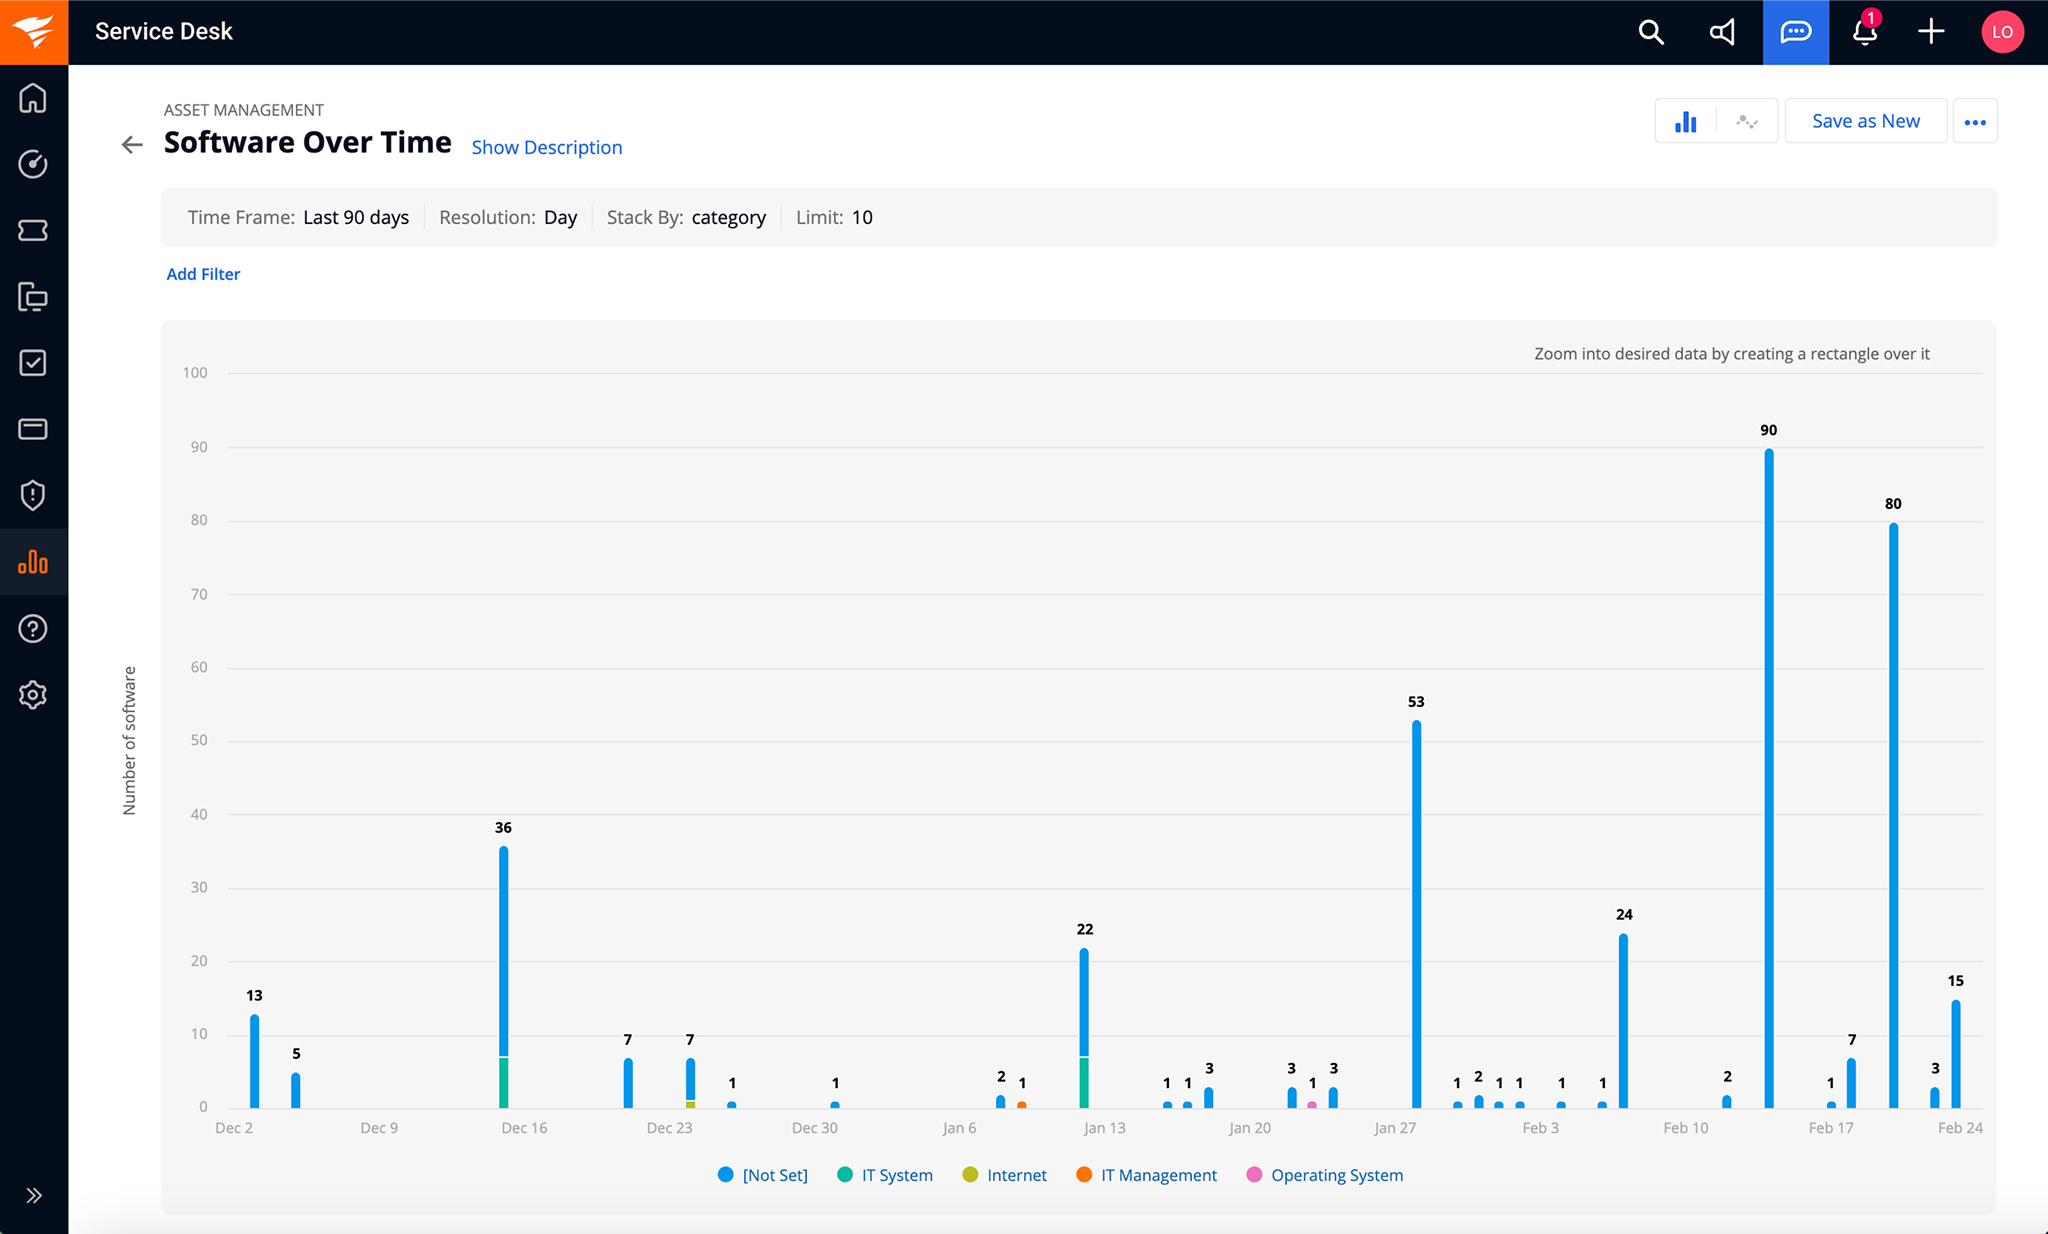Open the notifications bell with badge

coord(1865,31)
